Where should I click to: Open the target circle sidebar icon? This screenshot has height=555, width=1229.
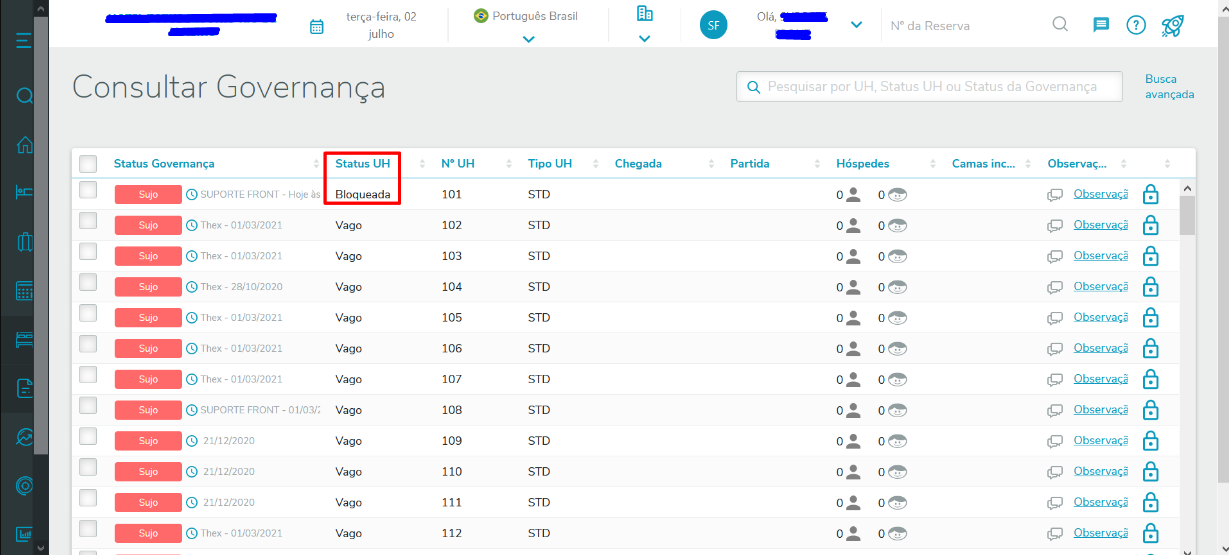point(25,486)
